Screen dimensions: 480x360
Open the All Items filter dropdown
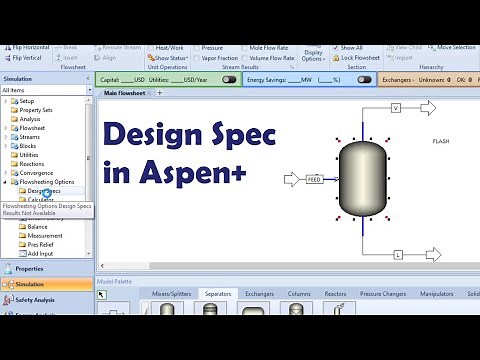click(89, 90)
